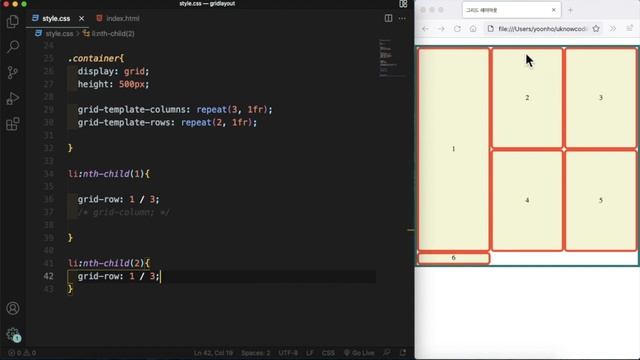Split the editor to the right
The width and height of the screenshot is (640, 360).
388,18
